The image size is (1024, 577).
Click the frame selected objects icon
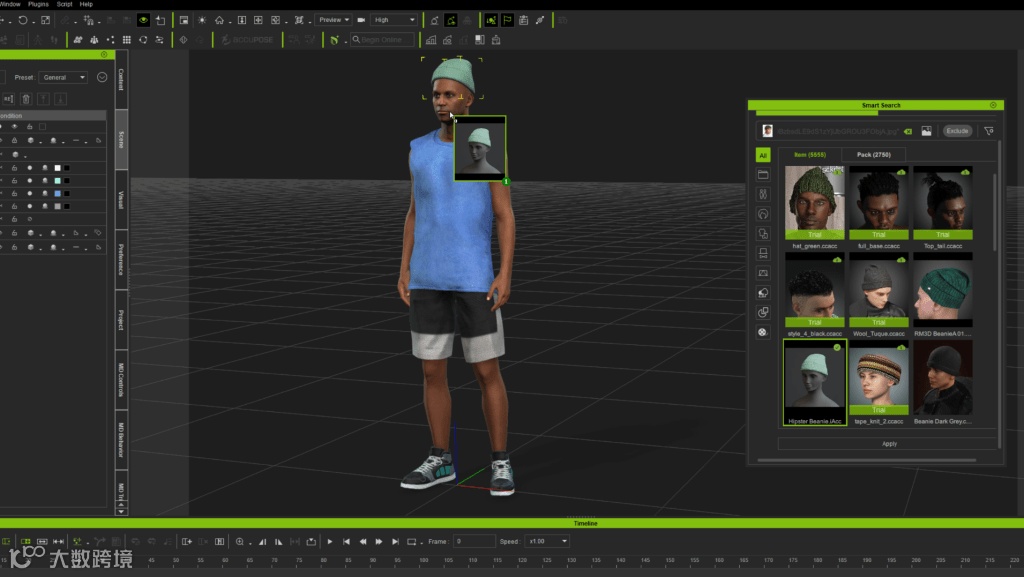[x=299, y=20]
